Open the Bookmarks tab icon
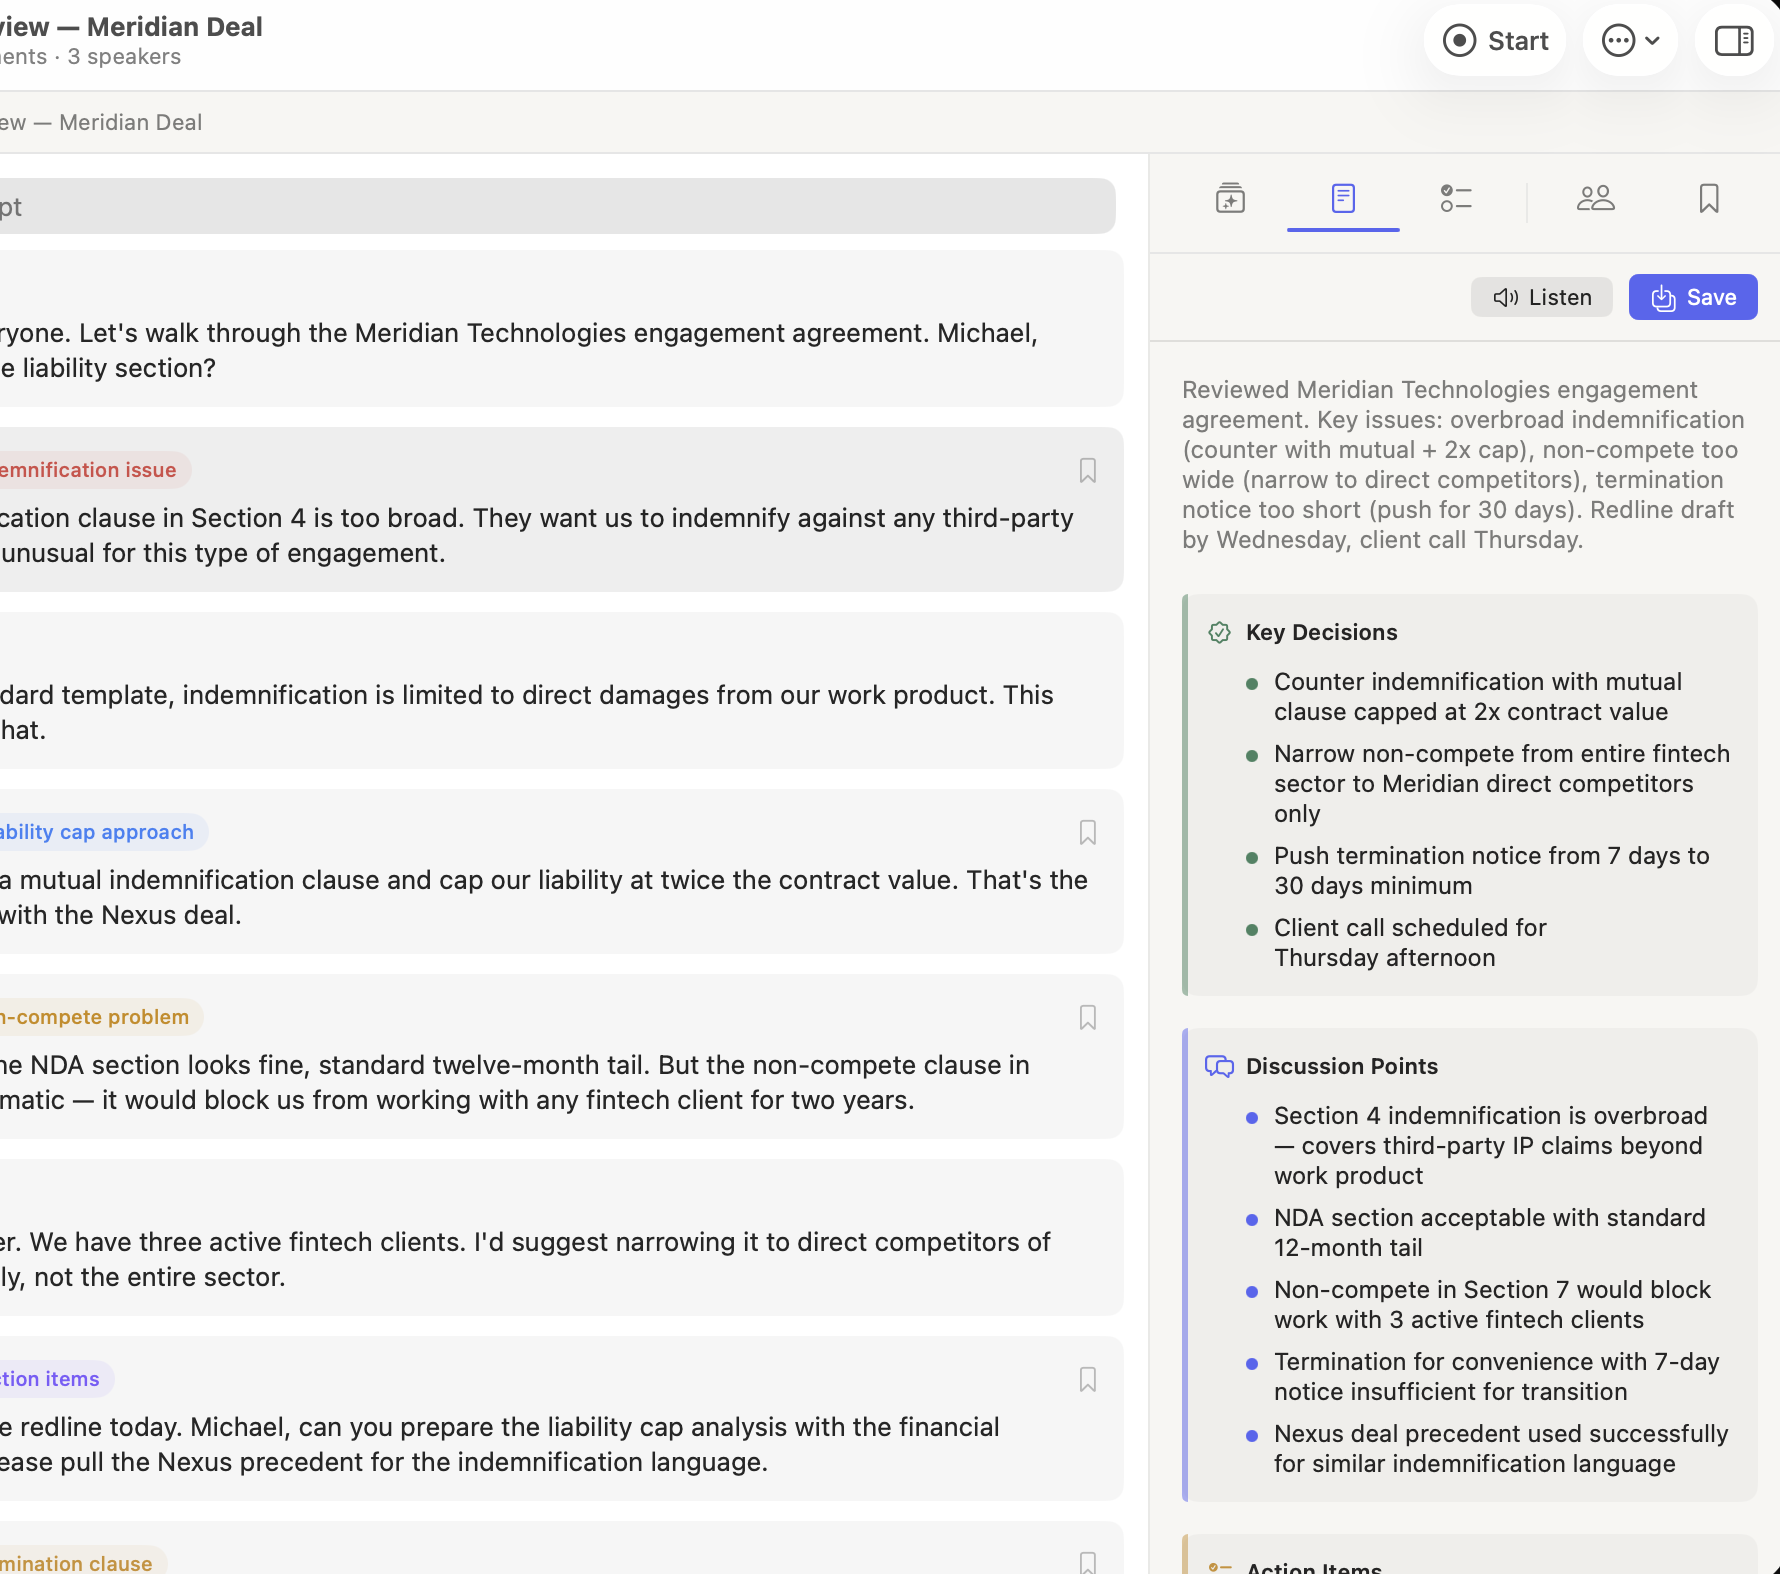1780x1574 pixels. click(x=1709, y=198)
